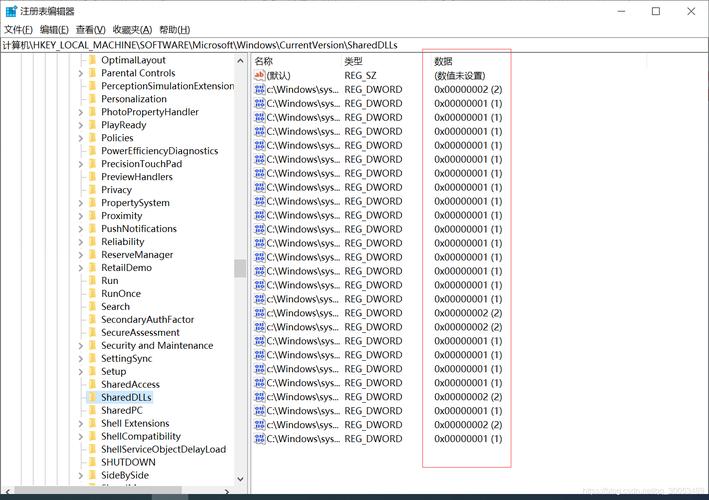Select the Search key folder icon
Image resolution: width=709 pixels, height=500 pixels.
click(x=93, y=307)
